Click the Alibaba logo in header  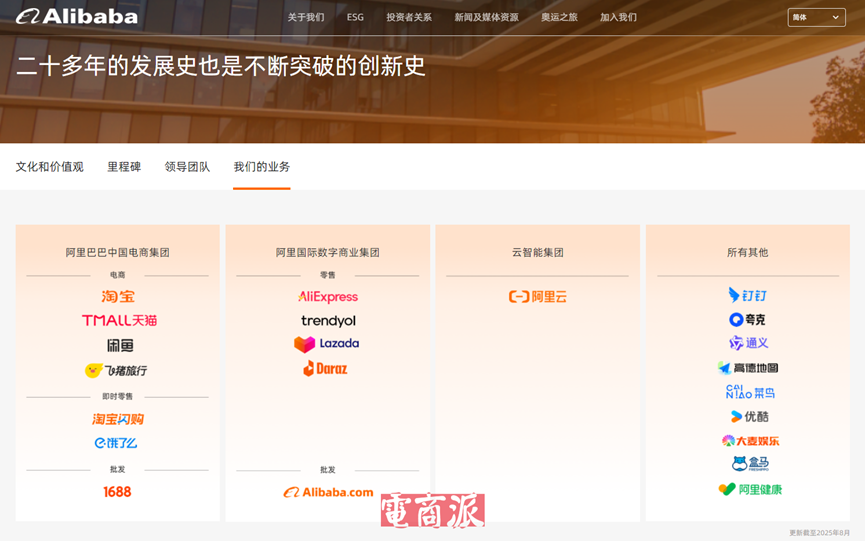tap(77, 17)
